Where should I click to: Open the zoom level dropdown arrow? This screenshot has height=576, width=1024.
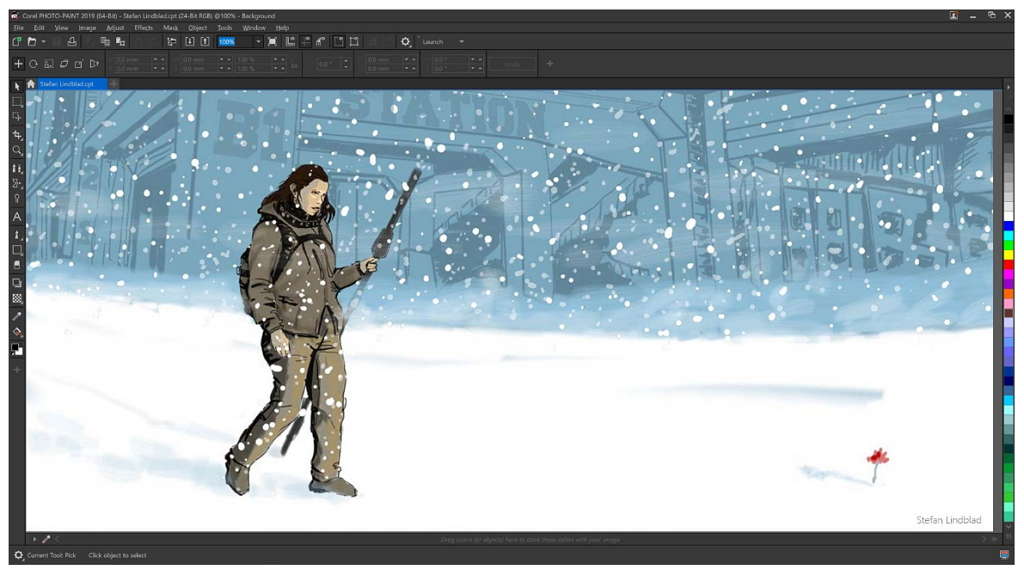(258, 42)
